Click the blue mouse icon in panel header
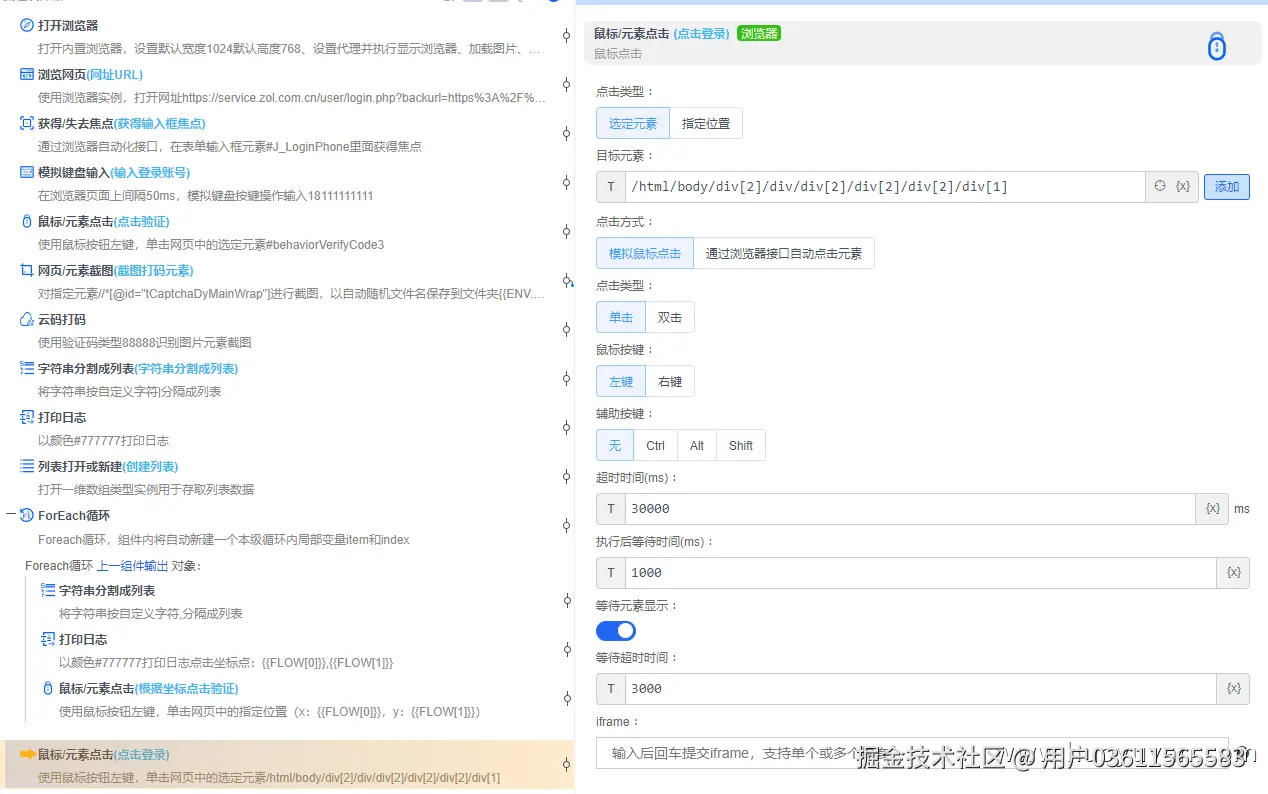 pyautogui.click(x=1216, y=46)
